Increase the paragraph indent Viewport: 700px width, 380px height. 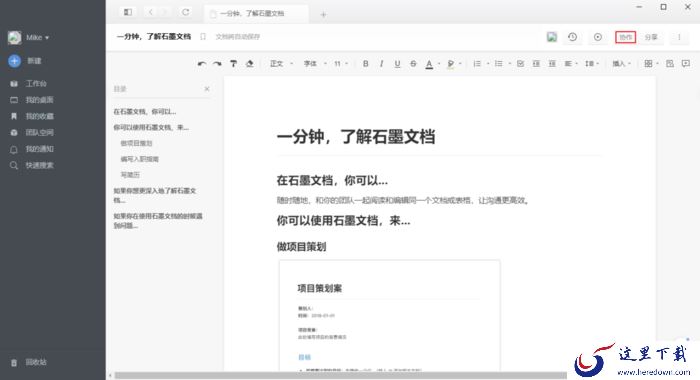point(552,64)
